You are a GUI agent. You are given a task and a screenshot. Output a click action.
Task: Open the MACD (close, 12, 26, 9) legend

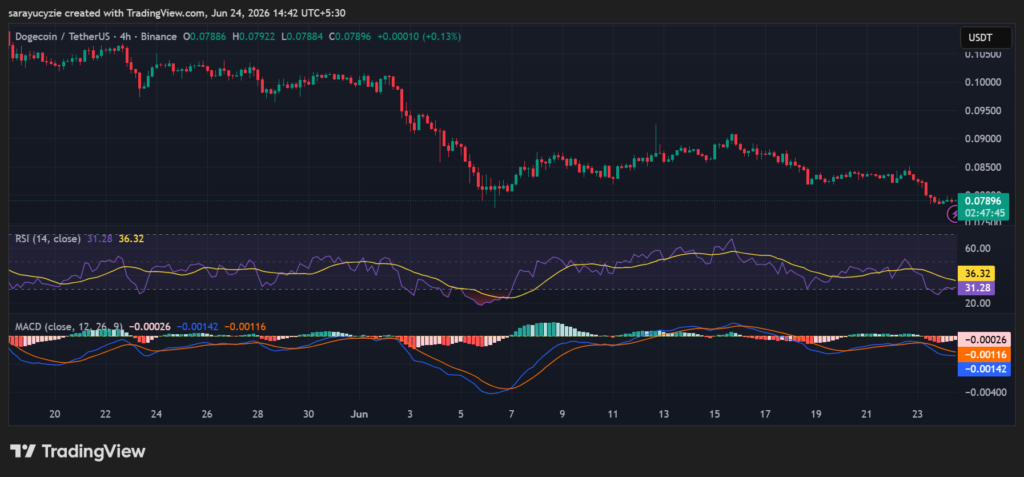(x=70, y=325)
